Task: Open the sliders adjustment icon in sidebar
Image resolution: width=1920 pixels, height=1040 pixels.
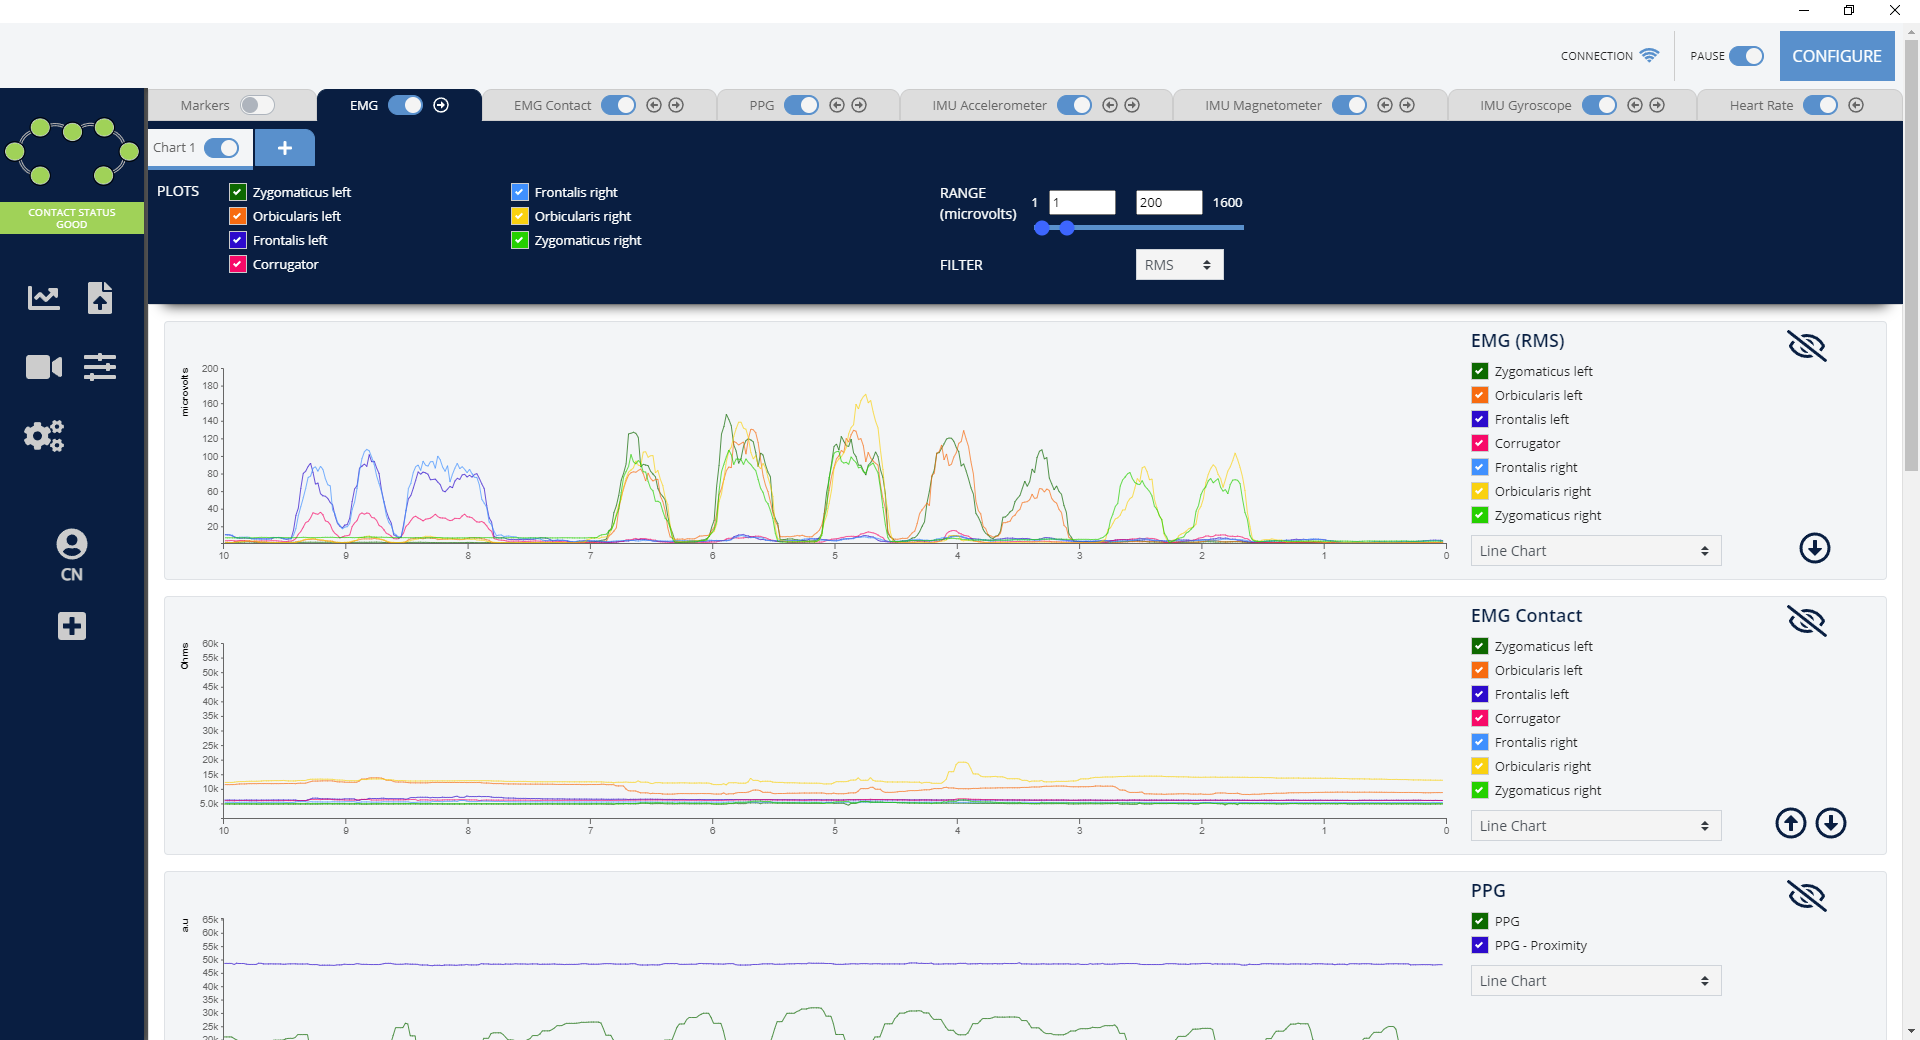Action: (x=100, y=367)
